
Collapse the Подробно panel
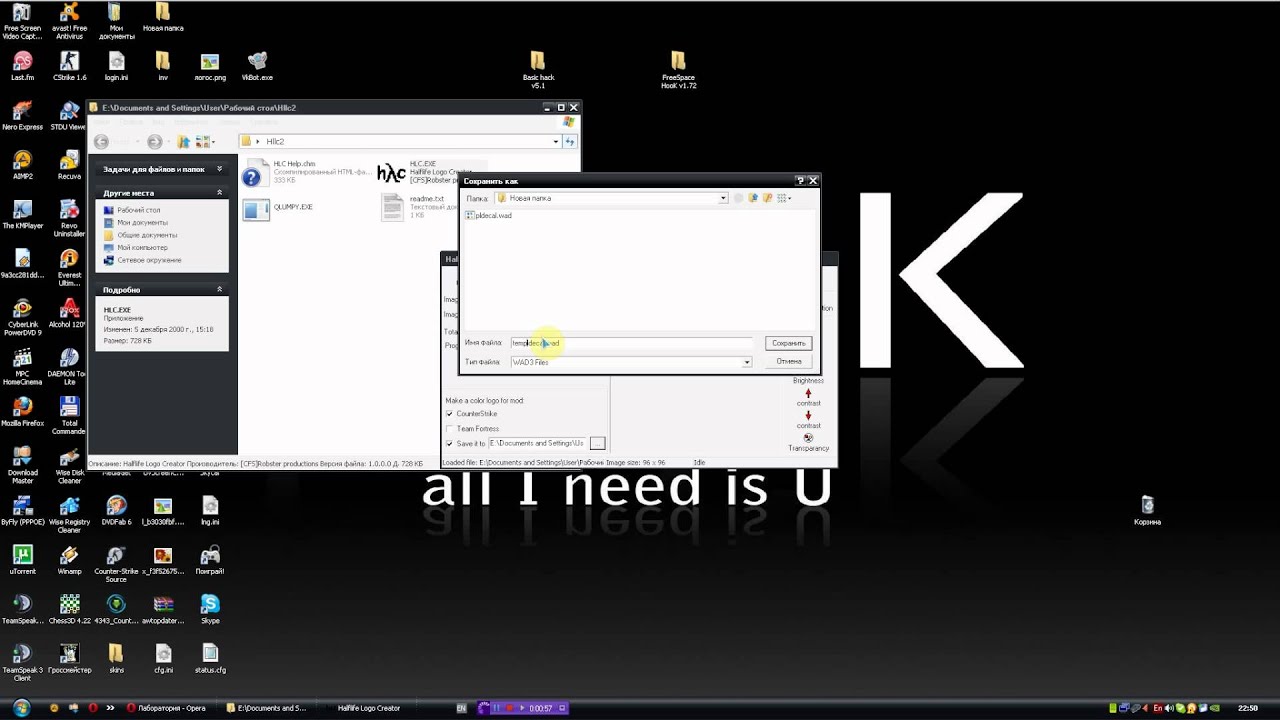pos(219,289)
